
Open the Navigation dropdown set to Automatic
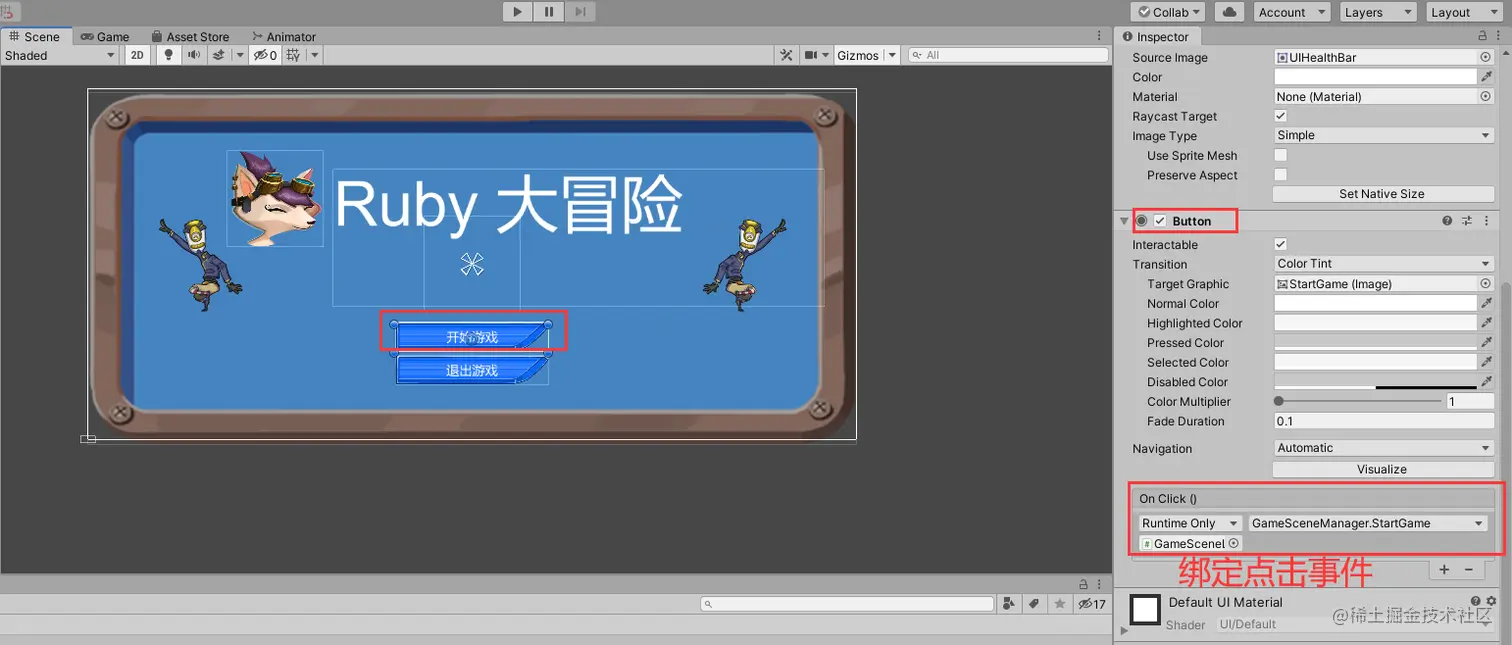pos(1384,448)
